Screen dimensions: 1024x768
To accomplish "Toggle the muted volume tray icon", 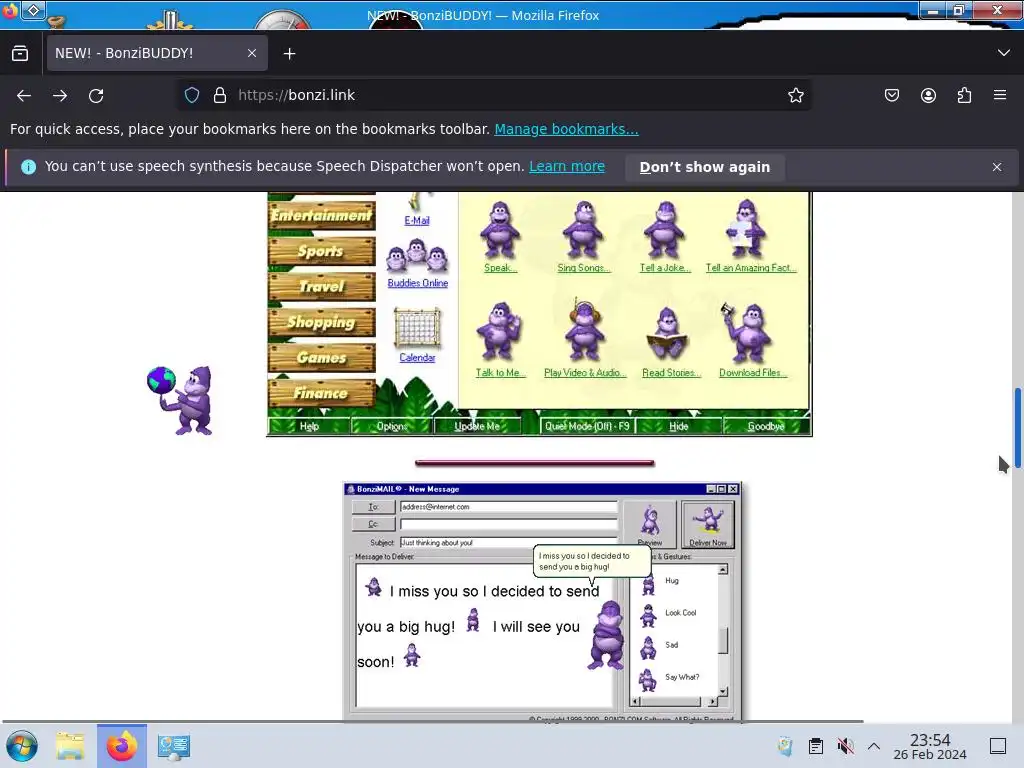I will [x=845, y=746].
